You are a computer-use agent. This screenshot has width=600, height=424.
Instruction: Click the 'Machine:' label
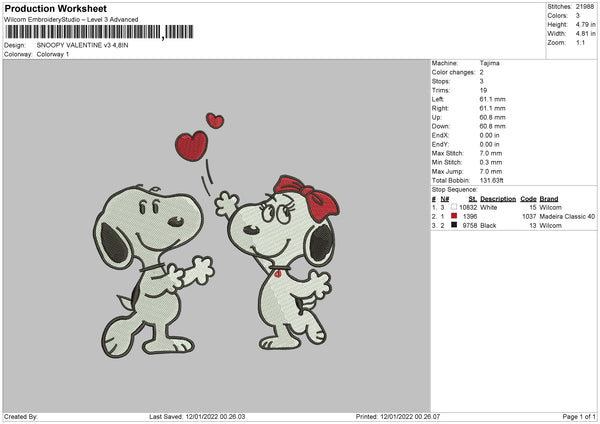[445, 63]
